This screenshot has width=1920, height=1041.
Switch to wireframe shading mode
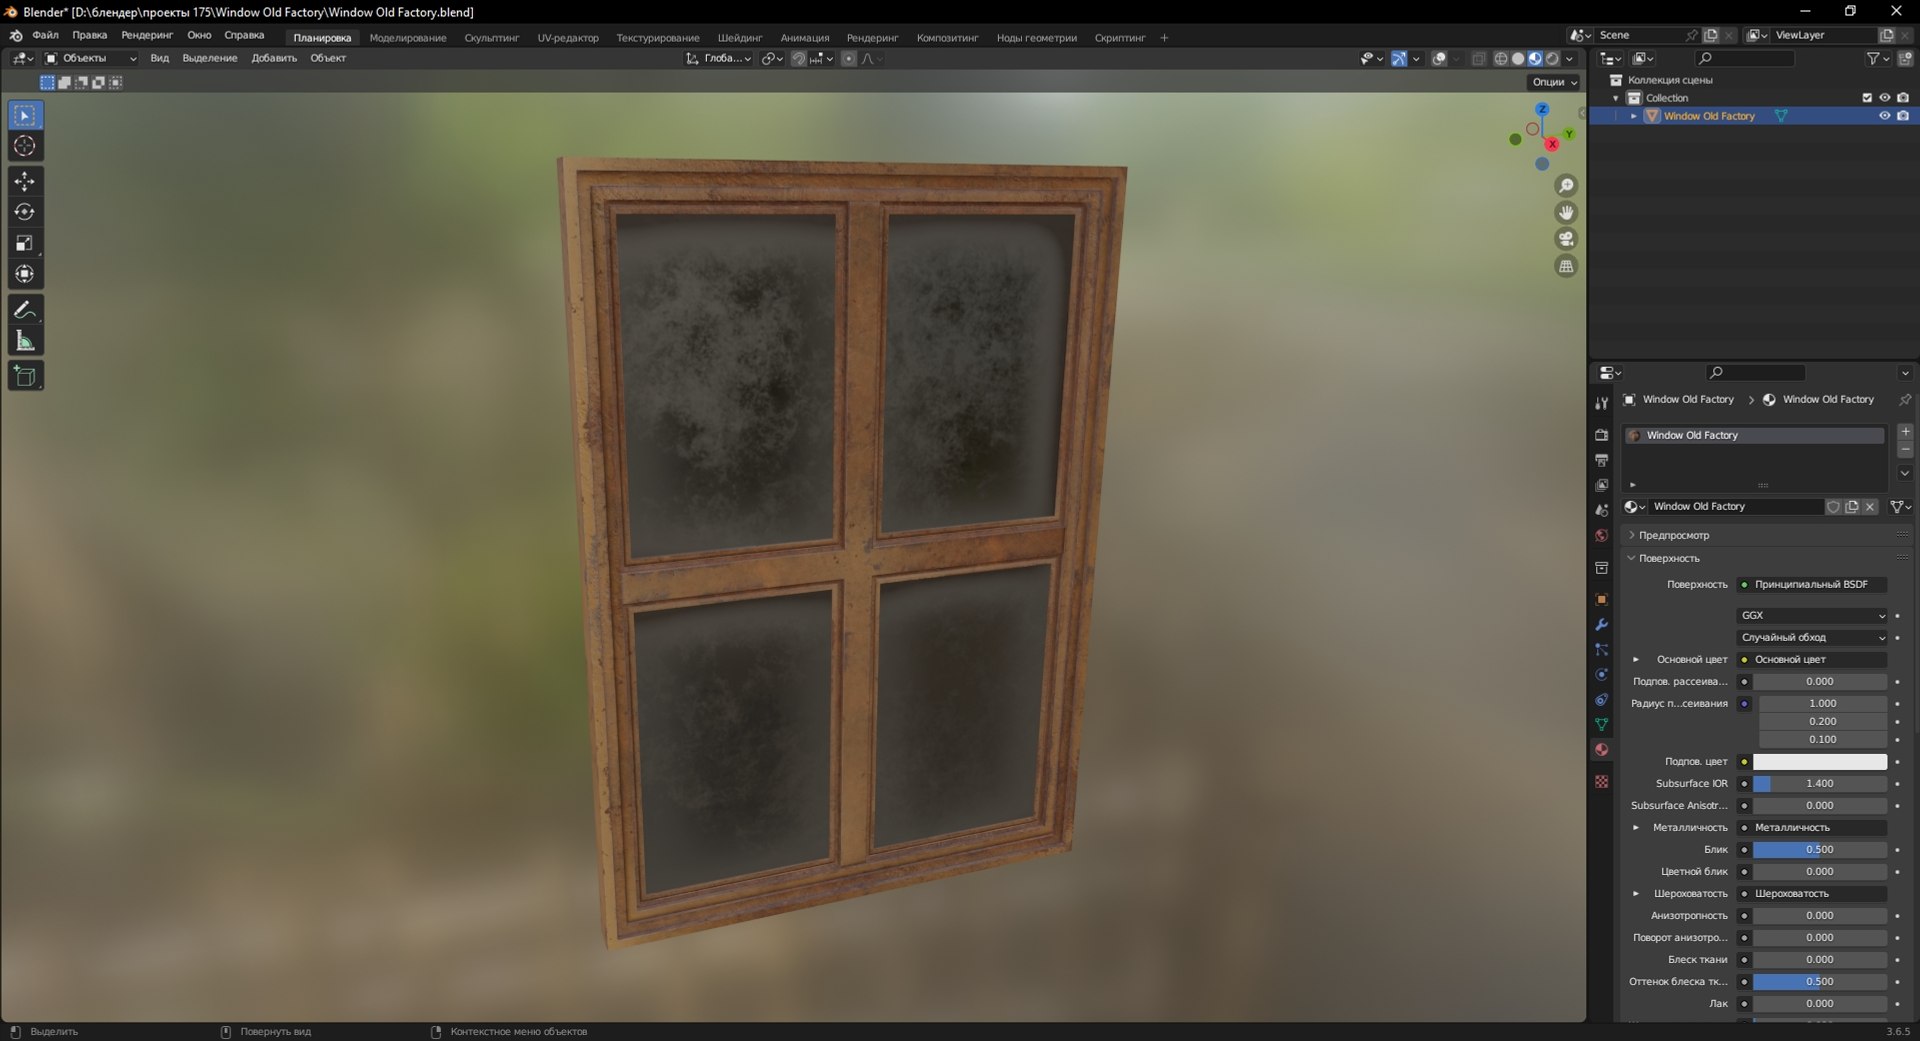click(x=1501, y=58)
